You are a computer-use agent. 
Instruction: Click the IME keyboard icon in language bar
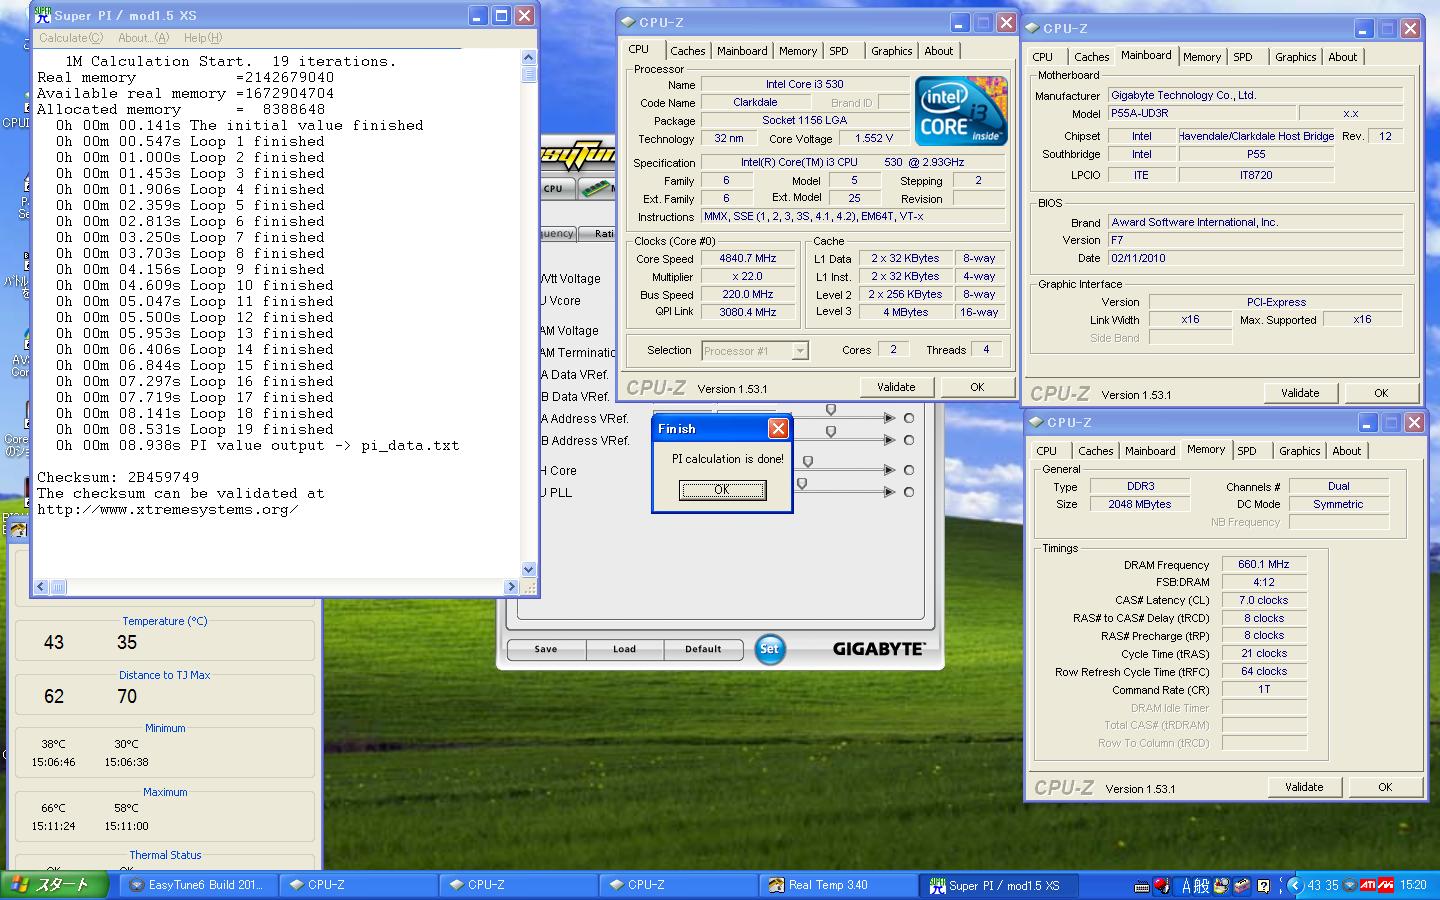coord(1142,886)
